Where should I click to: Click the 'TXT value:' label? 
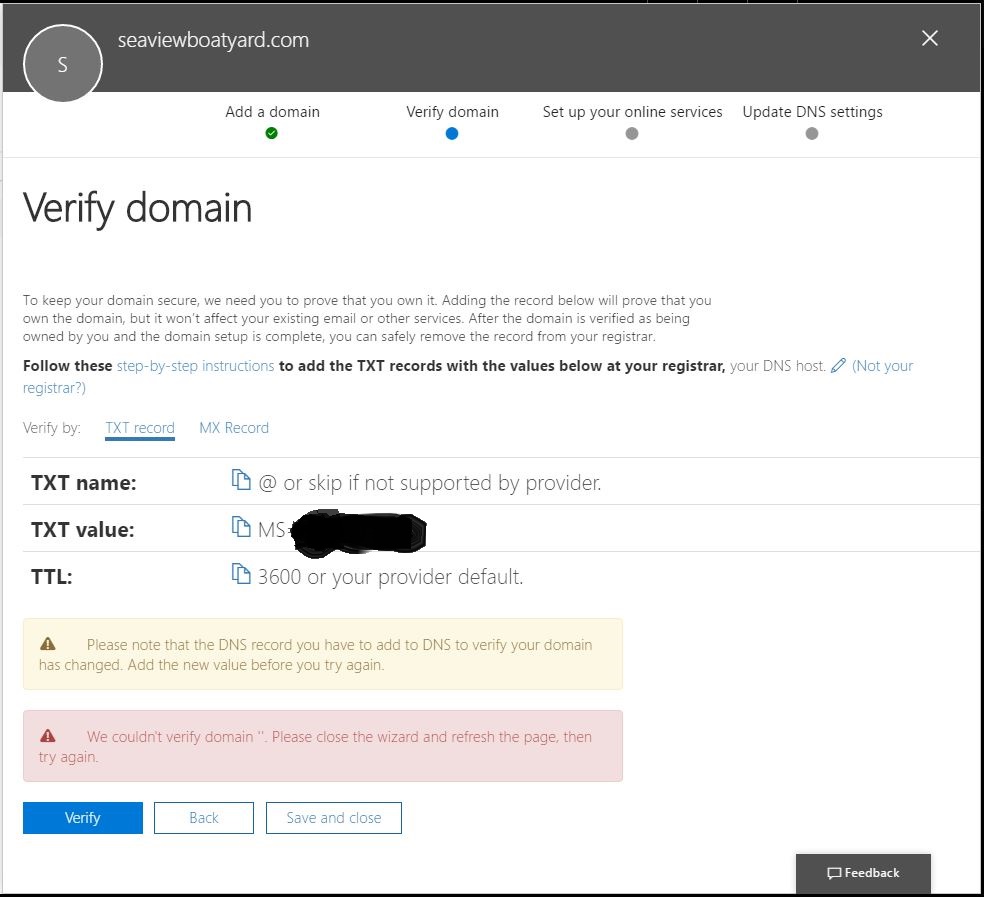pyautogui.click(x=83, y=530)
